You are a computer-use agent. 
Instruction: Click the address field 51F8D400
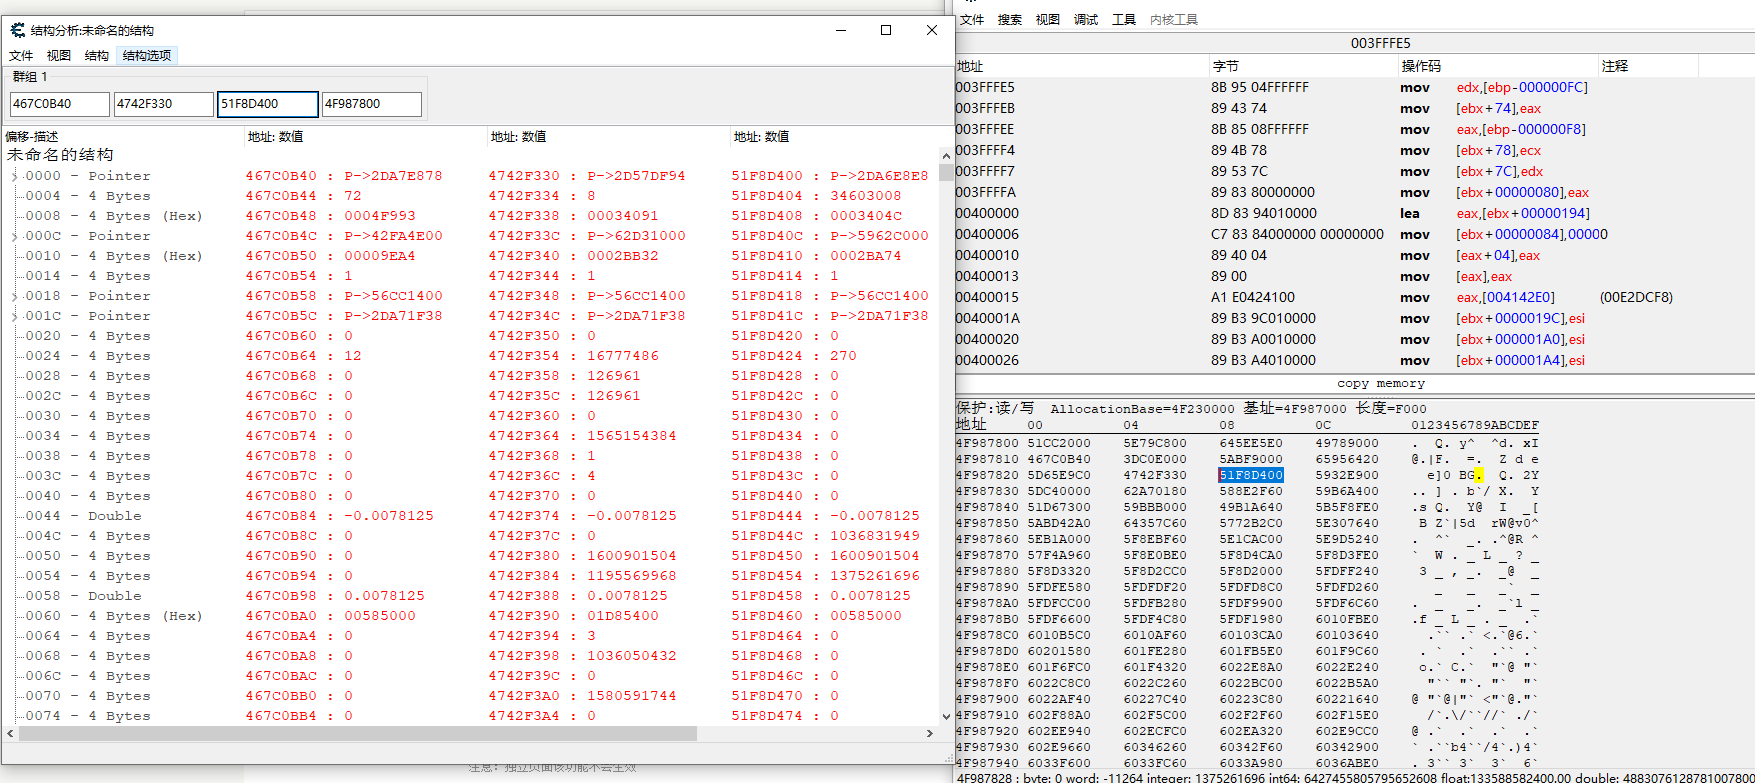point(268,104)
